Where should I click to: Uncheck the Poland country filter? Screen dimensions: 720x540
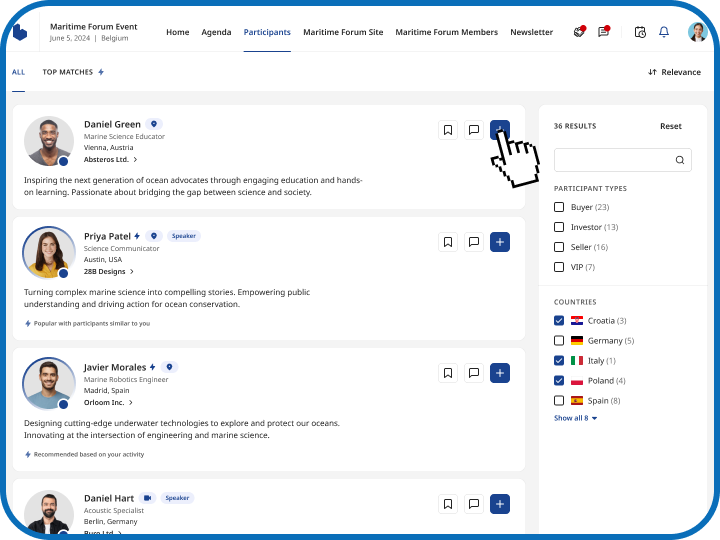coord(559,381)
